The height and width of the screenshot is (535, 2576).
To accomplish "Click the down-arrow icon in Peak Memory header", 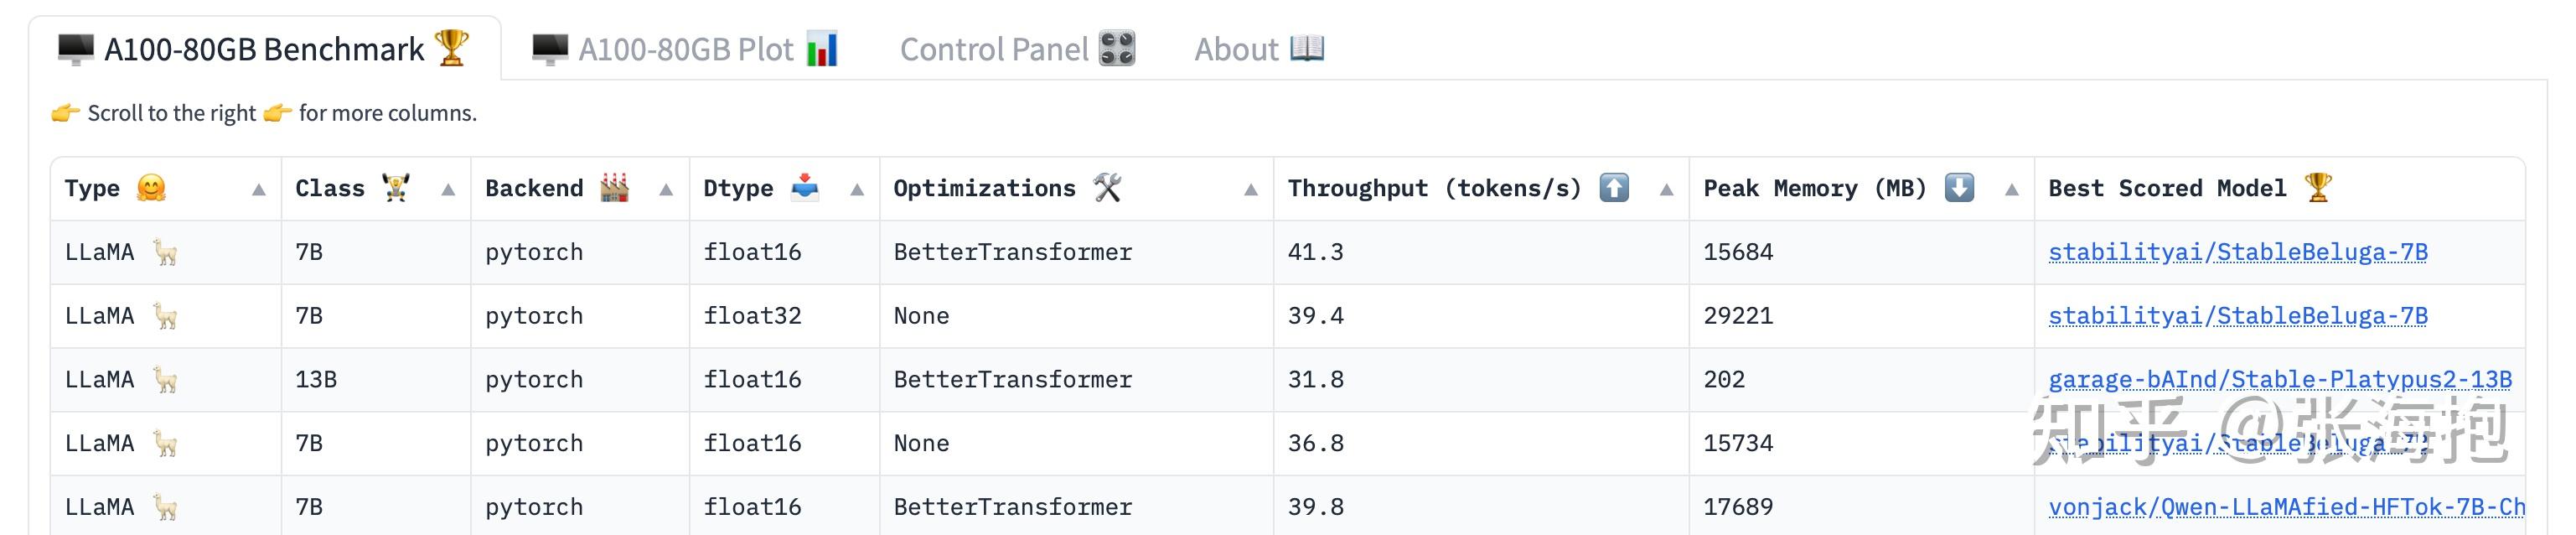I will coord(1959,188).
